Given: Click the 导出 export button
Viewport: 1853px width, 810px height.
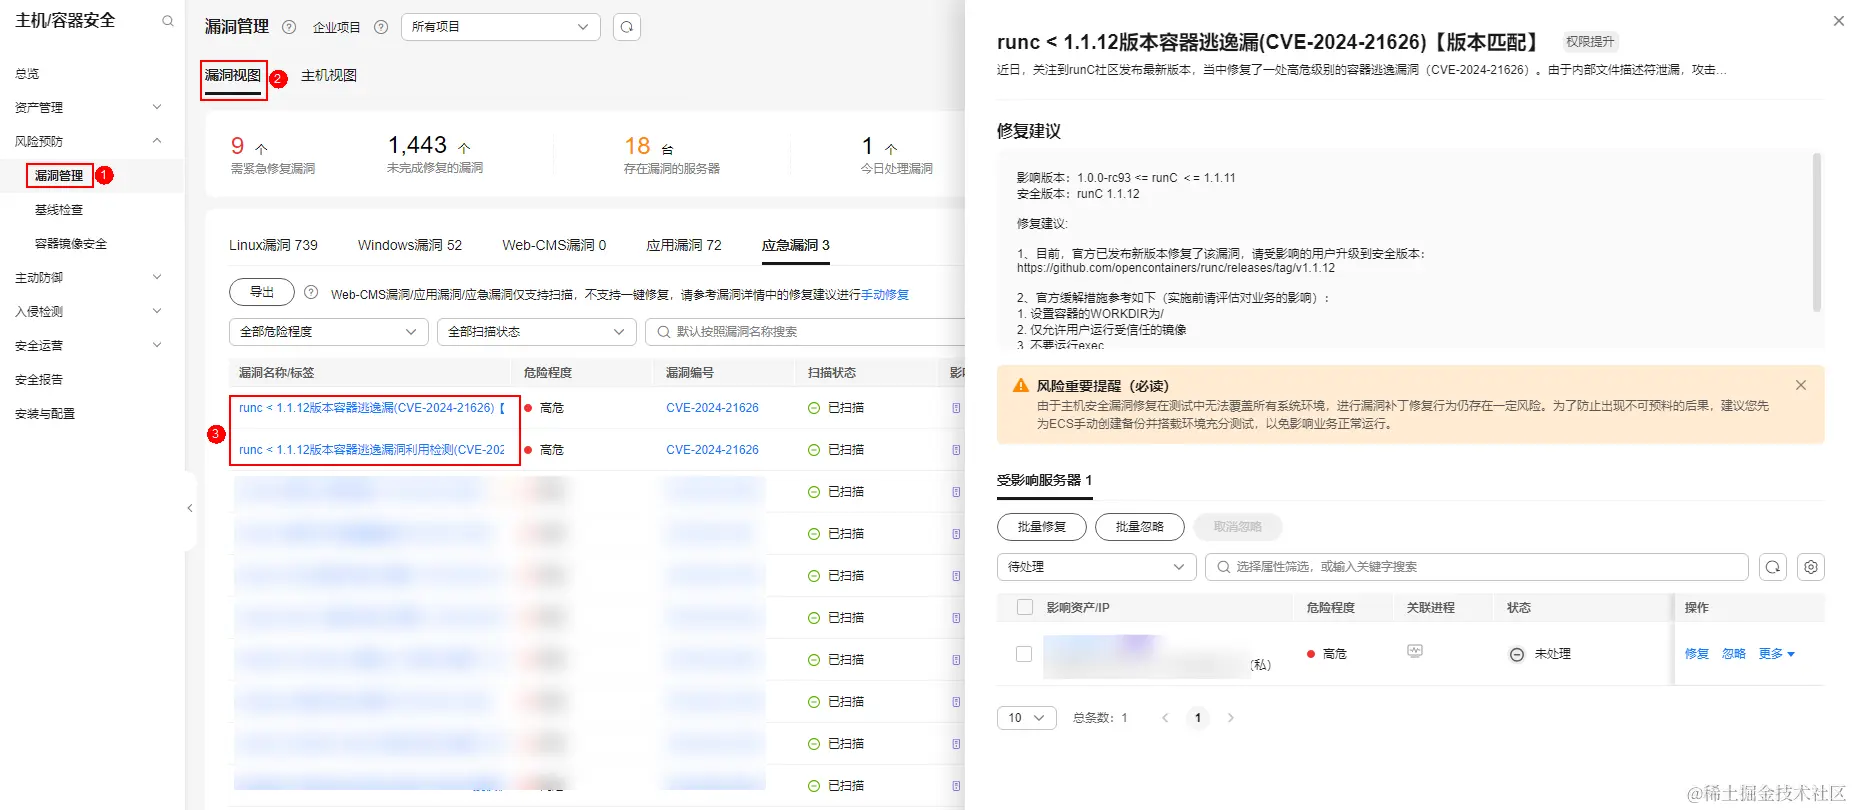Looking at the screenshot, I should (262, 292).
